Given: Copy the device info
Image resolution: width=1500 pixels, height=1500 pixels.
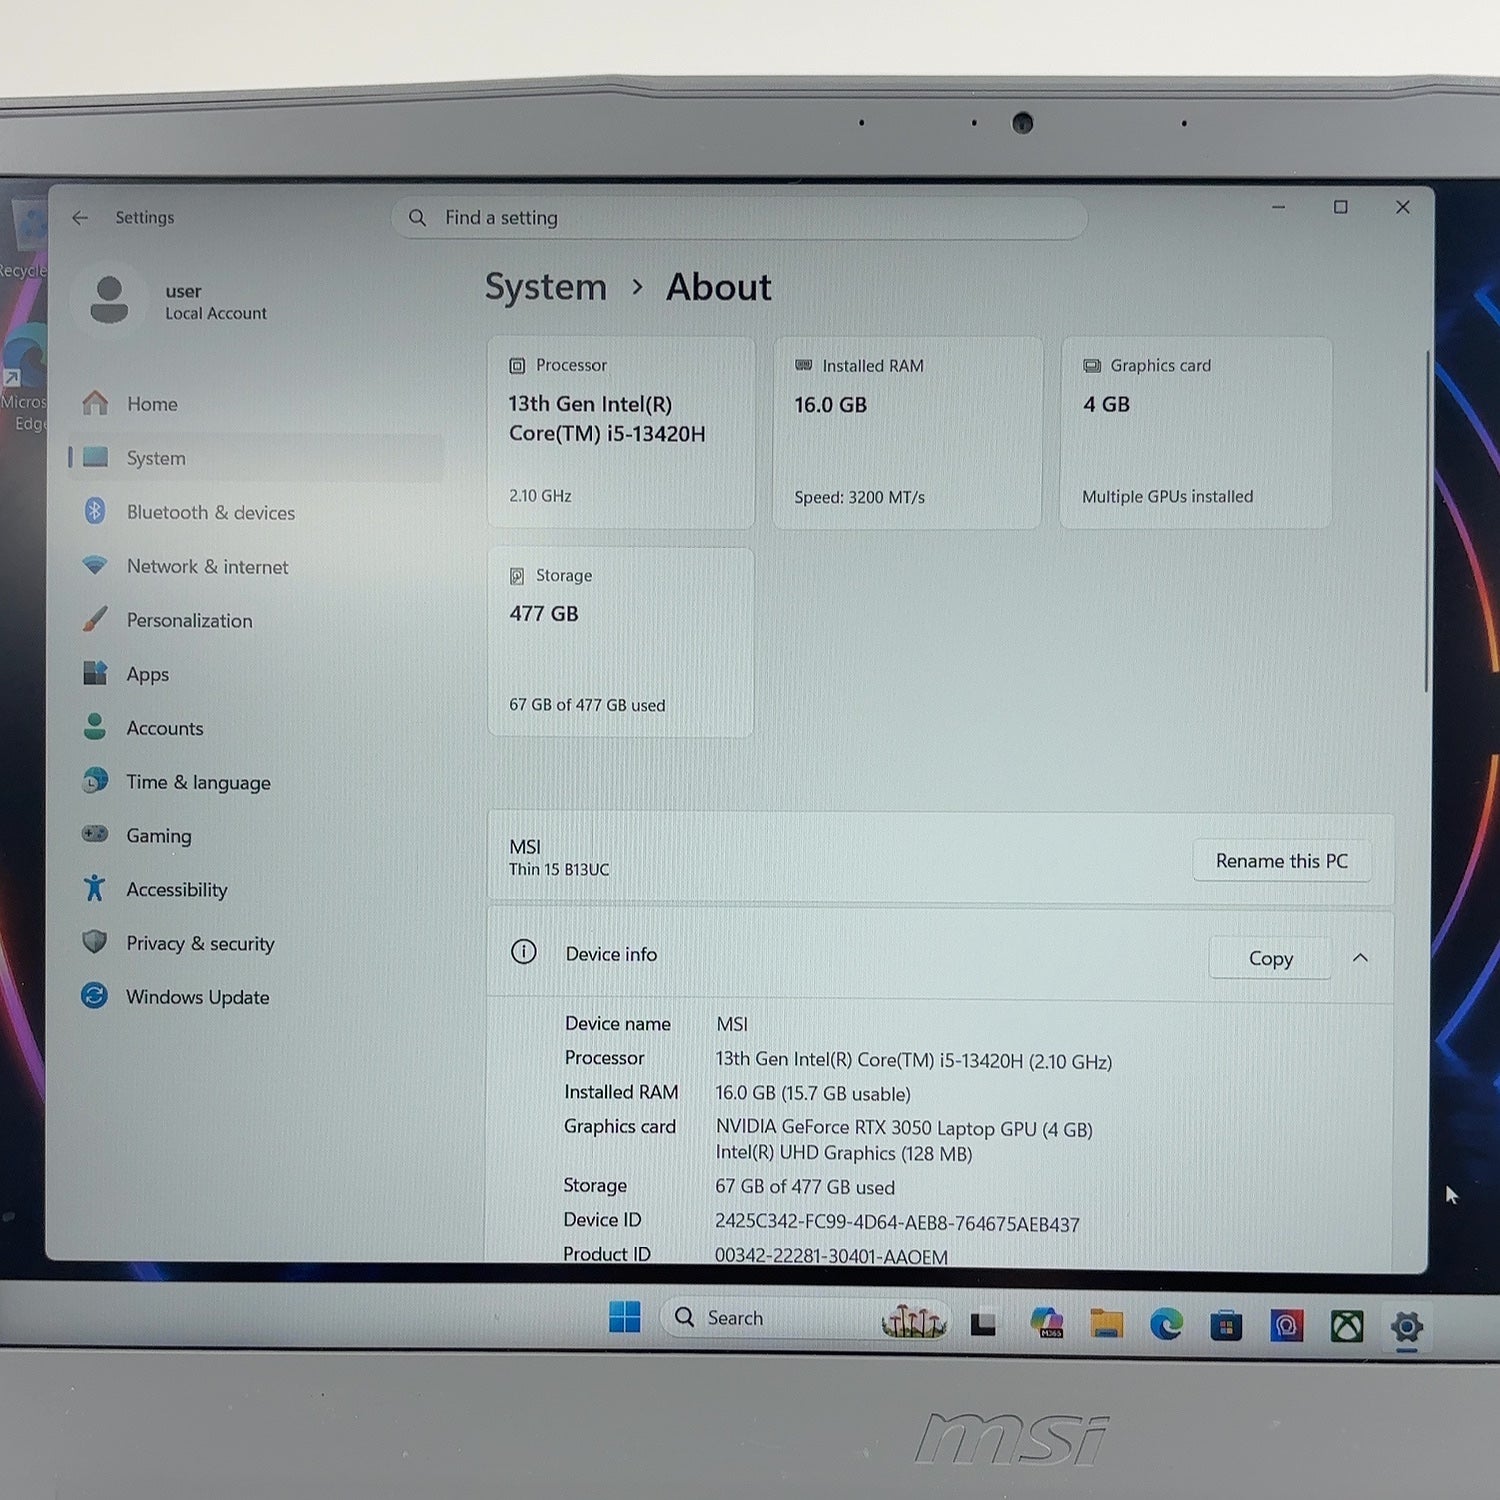Looking at the screenshot, I should click(x=1270, y=958).
